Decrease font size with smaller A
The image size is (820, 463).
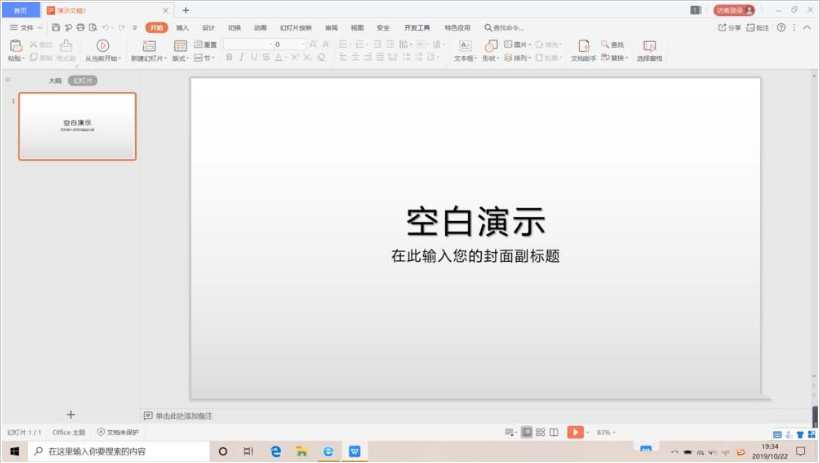pos(326,44)
